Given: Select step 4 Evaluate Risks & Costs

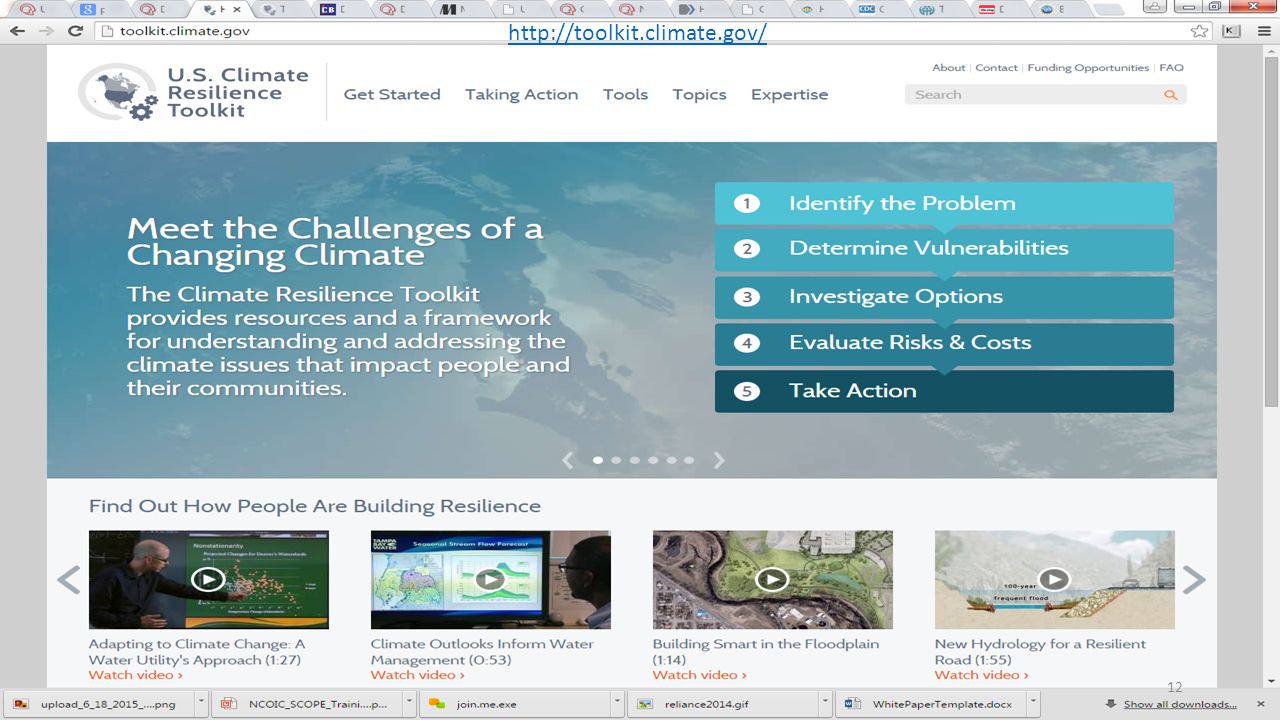Looking at the screenshot, I should [944, 343].
